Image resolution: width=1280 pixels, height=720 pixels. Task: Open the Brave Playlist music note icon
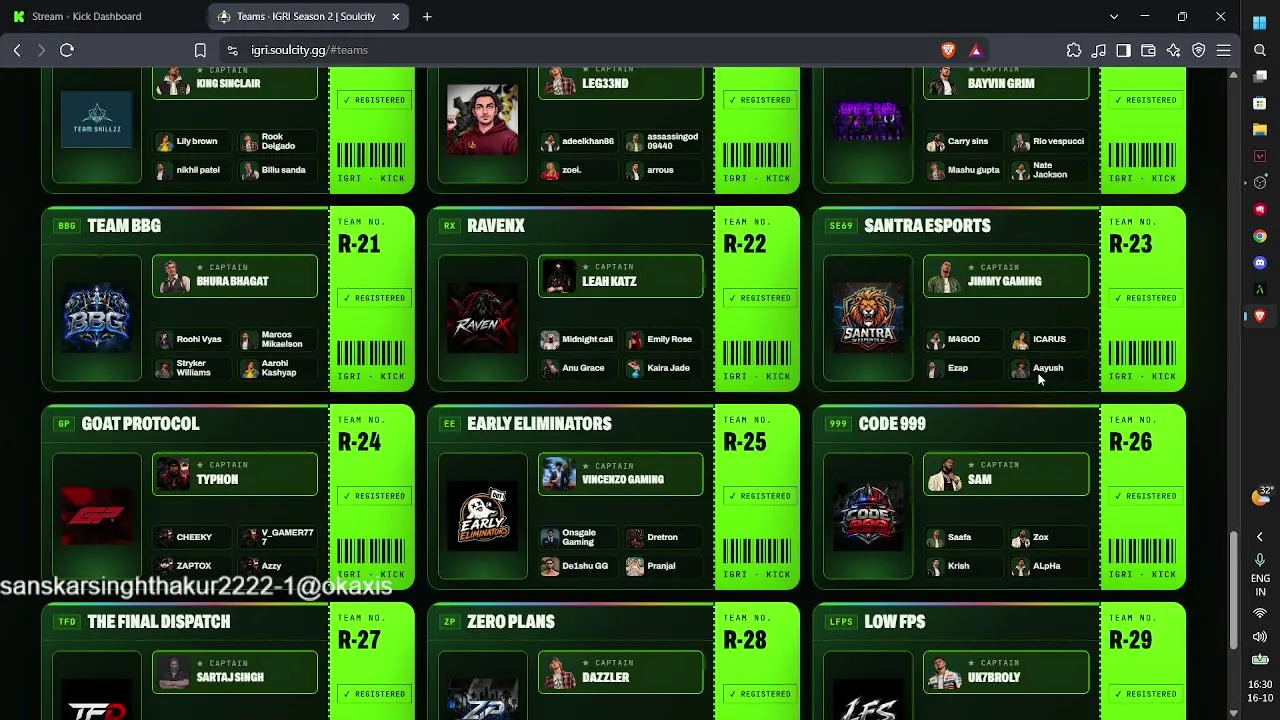(x=1099, y=50)
